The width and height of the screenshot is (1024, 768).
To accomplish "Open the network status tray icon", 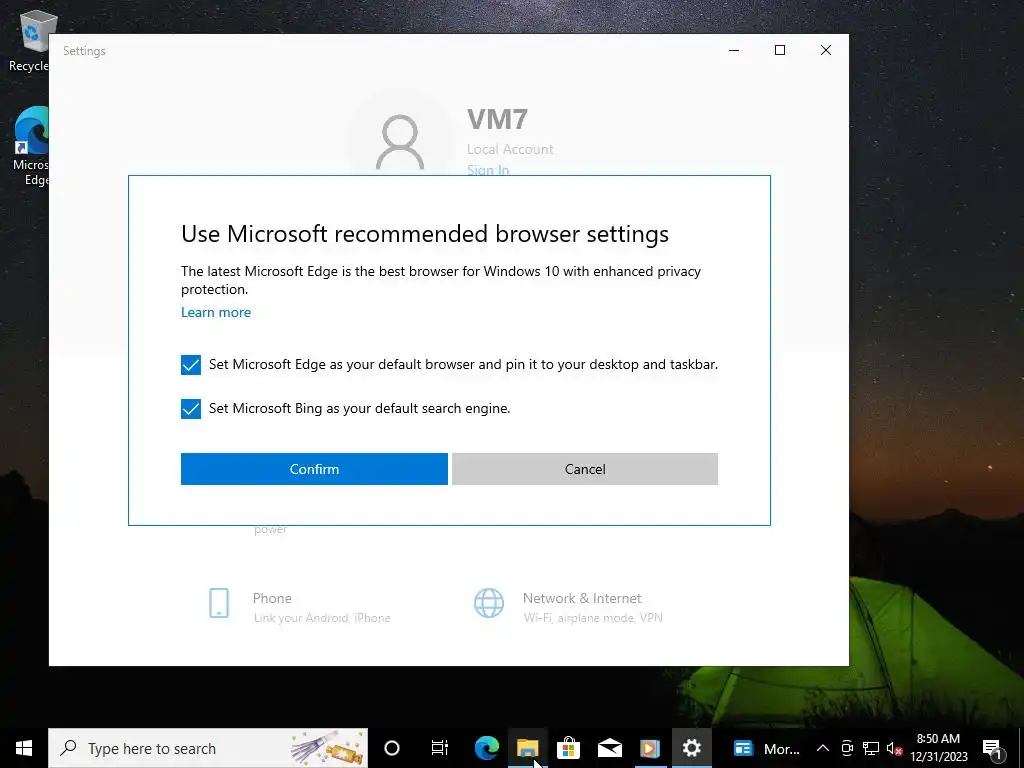I will click(871, 748).
